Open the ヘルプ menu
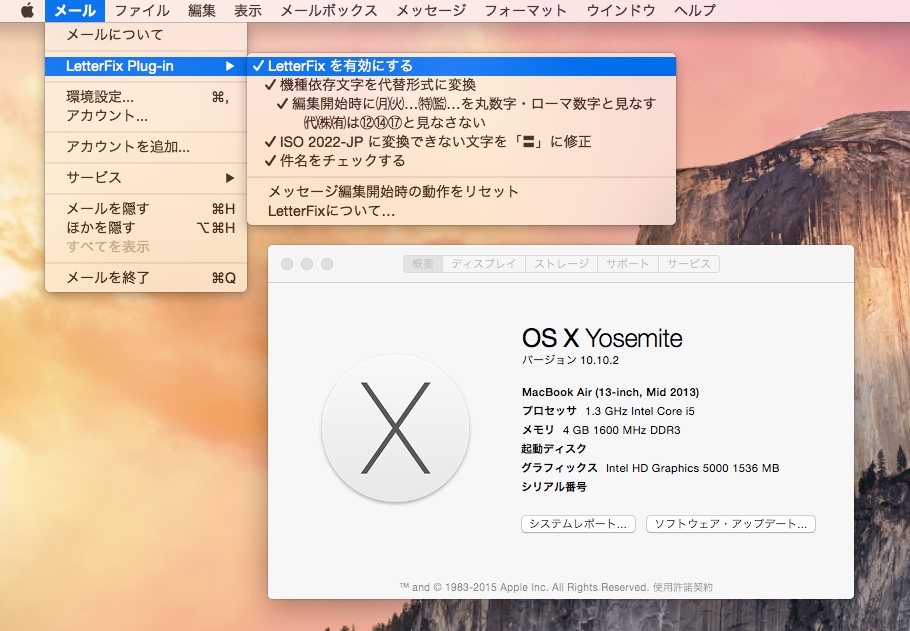 pos(695,10)
